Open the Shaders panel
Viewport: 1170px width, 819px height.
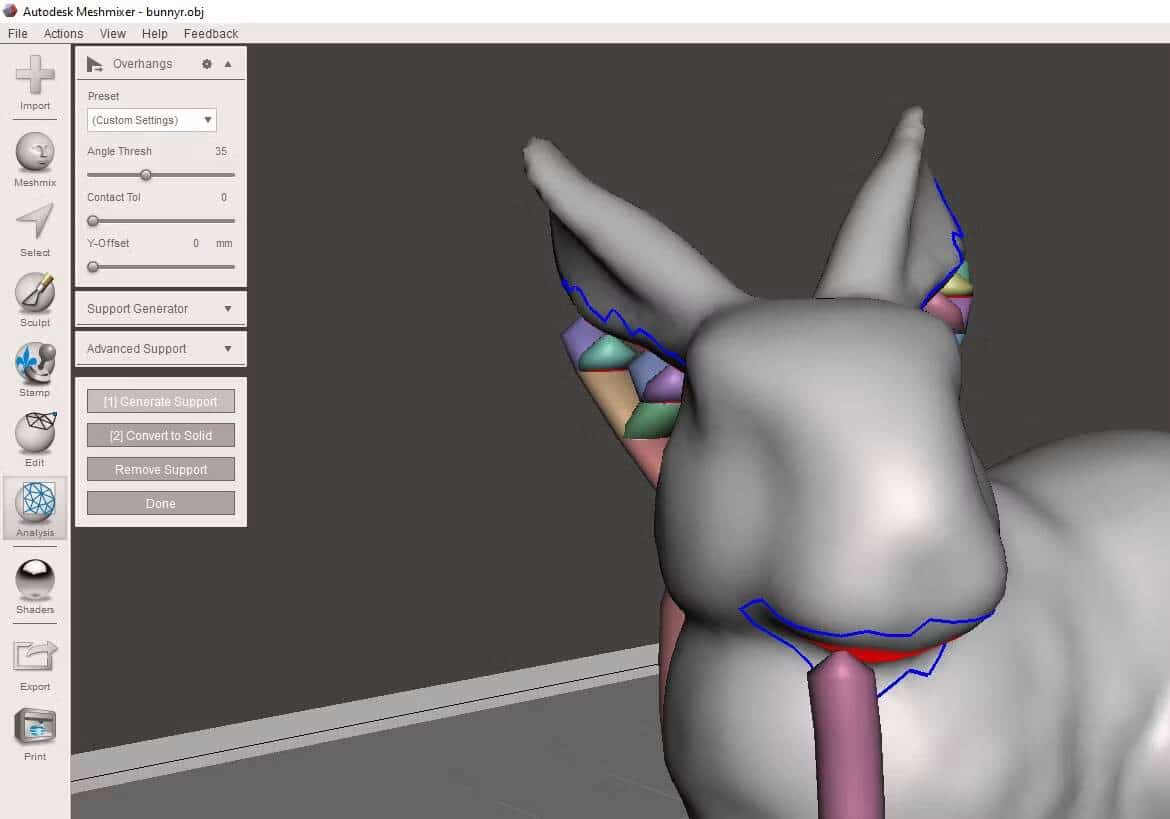pyautogui.click(x=34, y=586)
